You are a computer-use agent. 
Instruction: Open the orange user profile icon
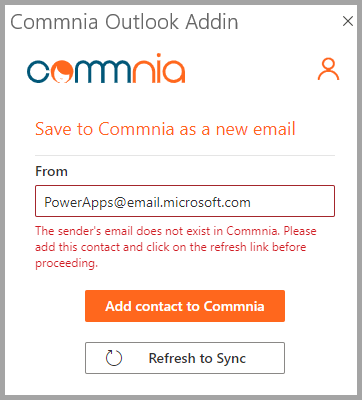(x=328, y=69)
